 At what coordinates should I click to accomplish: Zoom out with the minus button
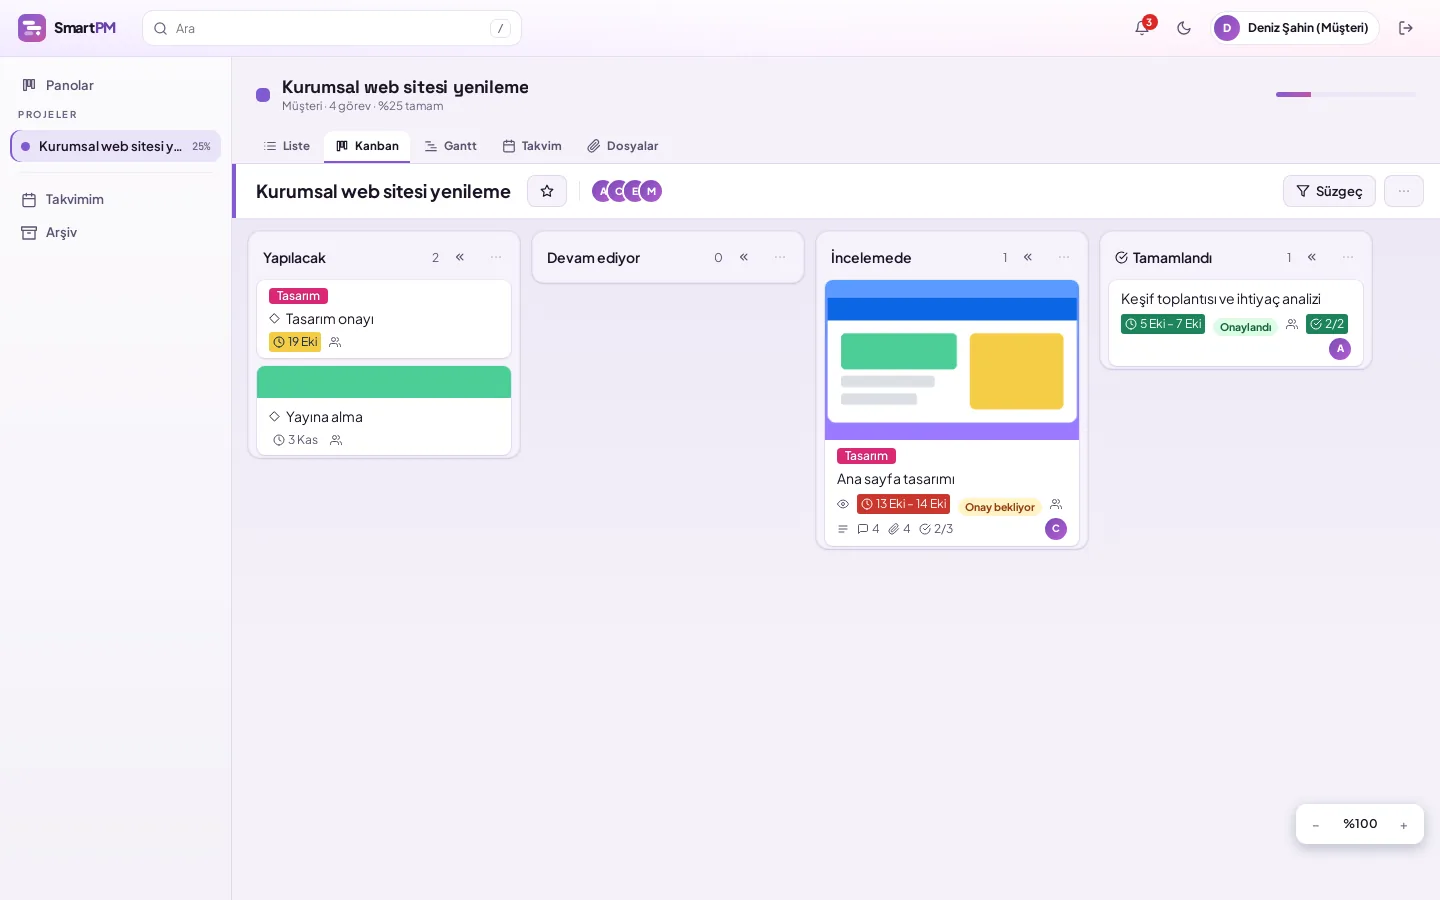click(x=1316, y=825)
